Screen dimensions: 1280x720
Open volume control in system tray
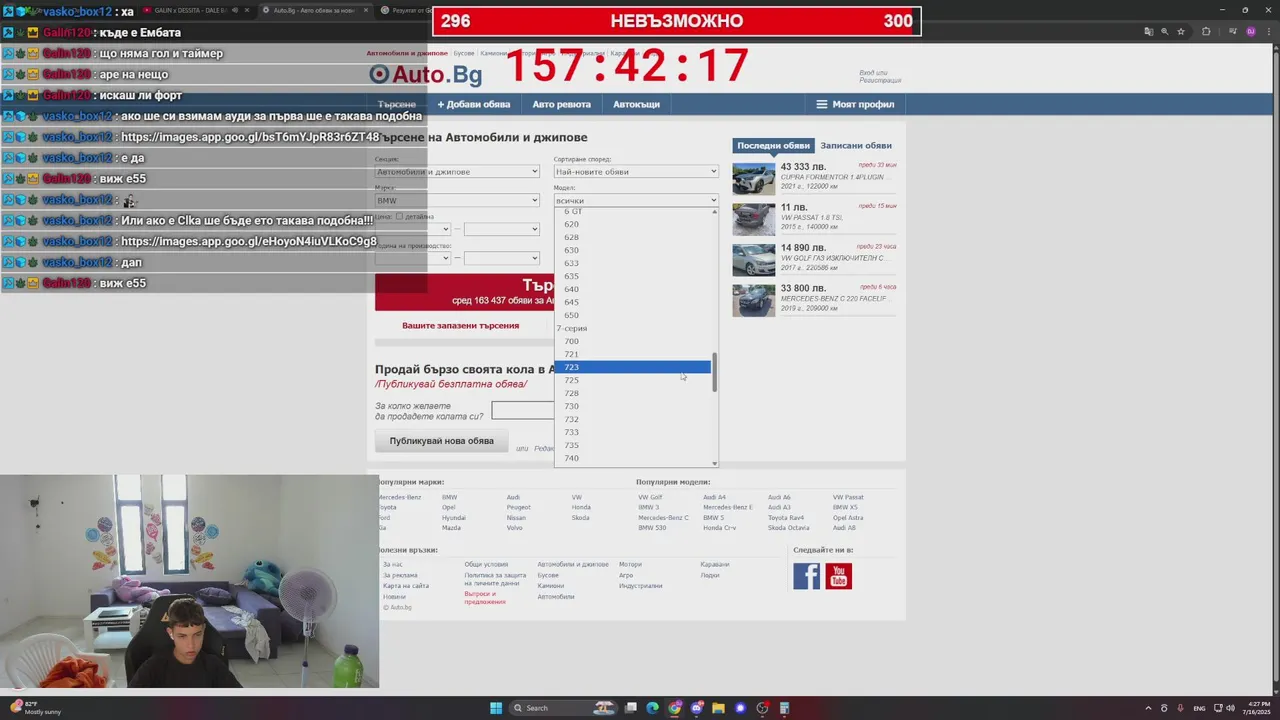[1230, 708]
